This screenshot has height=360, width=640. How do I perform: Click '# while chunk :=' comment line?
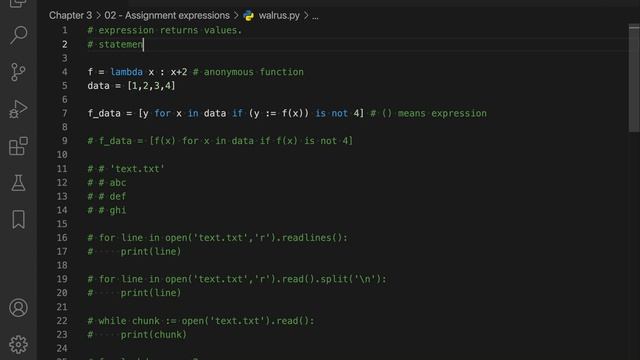pyautogui.click(x=201, y=321)
